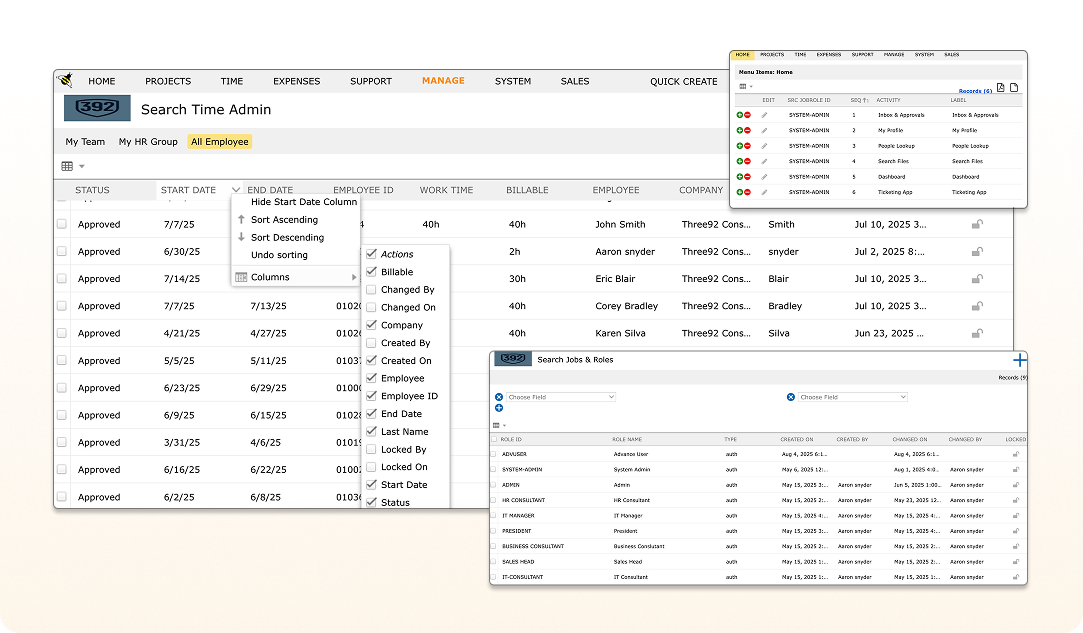Screen dimensions: 1083x633
Task: Open grid options dropdown in Menu Items window
Action: [x=746, y=87]
